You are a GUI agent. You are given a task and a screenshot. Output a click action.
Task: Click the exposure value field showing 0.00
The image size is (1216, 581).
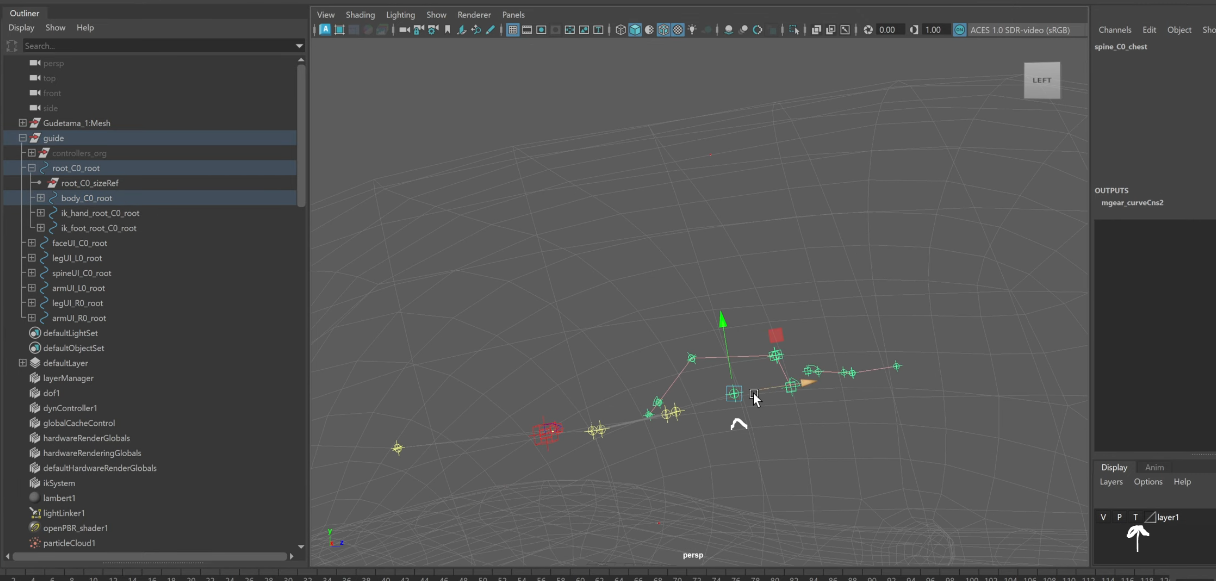coord(888,30)
